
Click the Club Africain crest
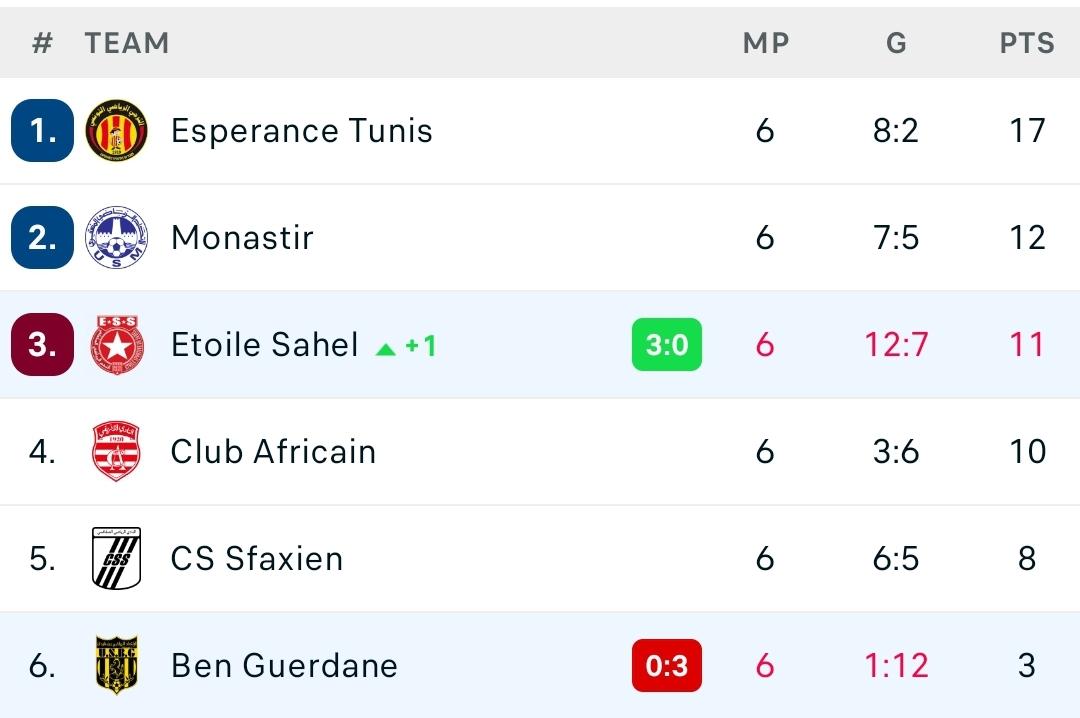point(116,451)
